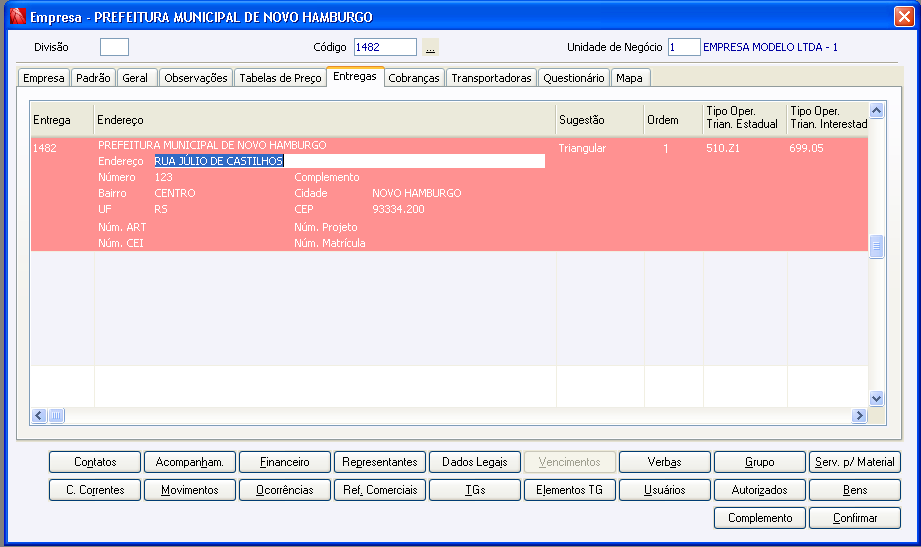Open Ocorrências

285,490
